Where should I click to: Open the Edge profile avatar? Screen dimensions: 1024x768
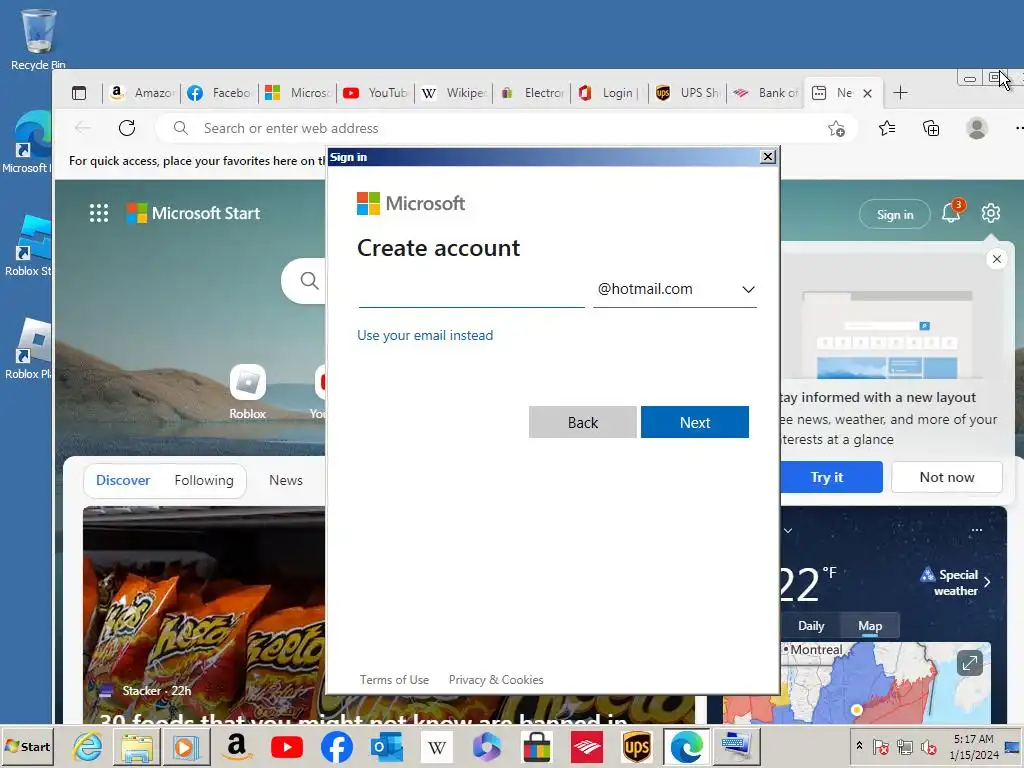click(977, 128)
